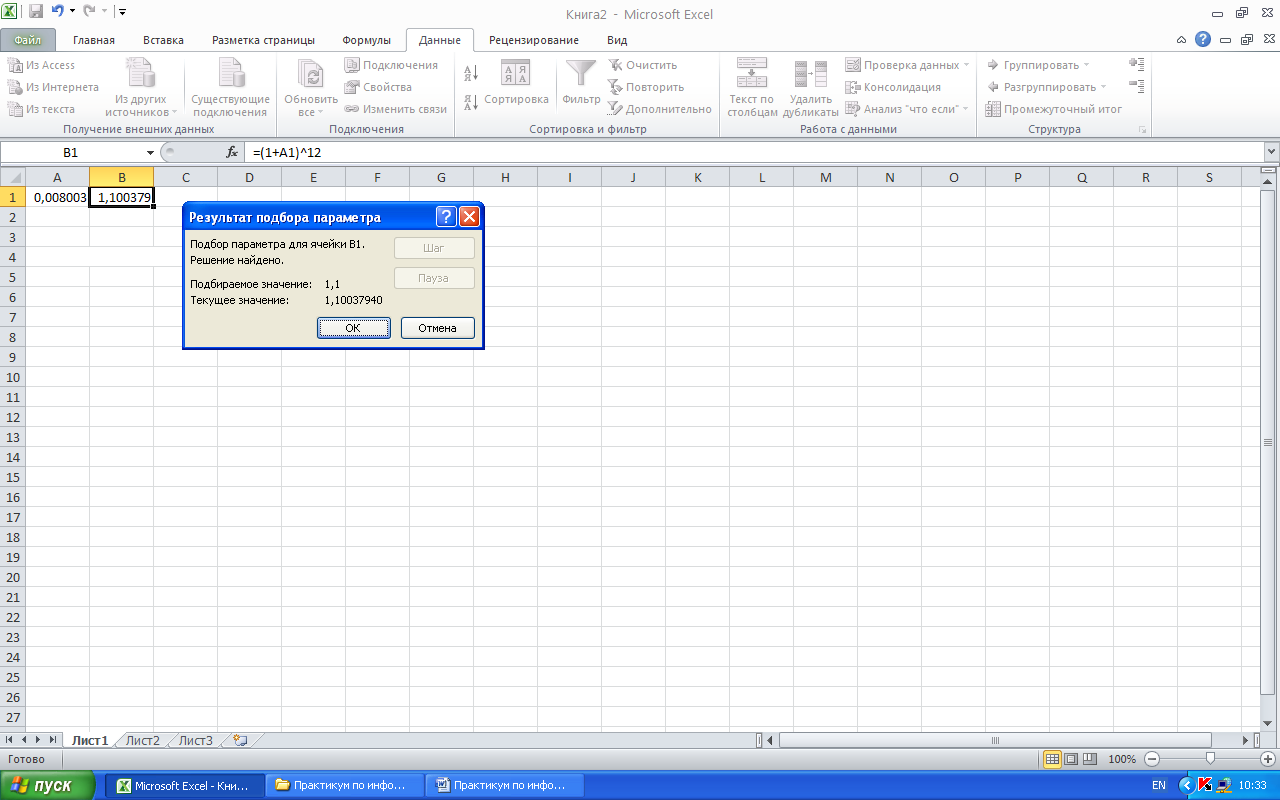The width and height of the screenshot is (1280, 800).
Task: Click Cancel (Отмена) in Goal Seek dialog
Action: point(438,328)
